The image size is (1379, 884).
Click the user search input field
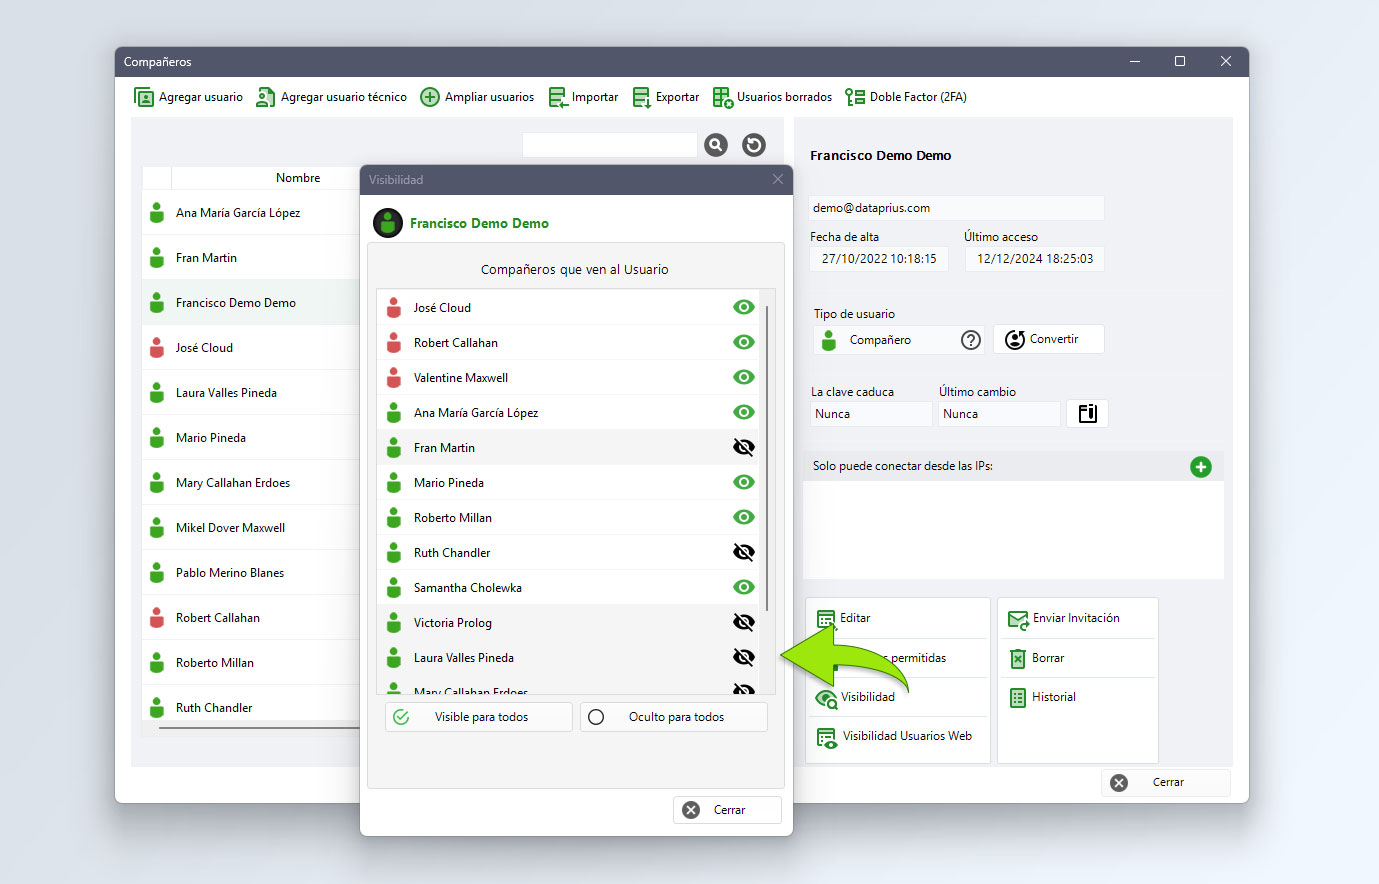click(610, 145)
